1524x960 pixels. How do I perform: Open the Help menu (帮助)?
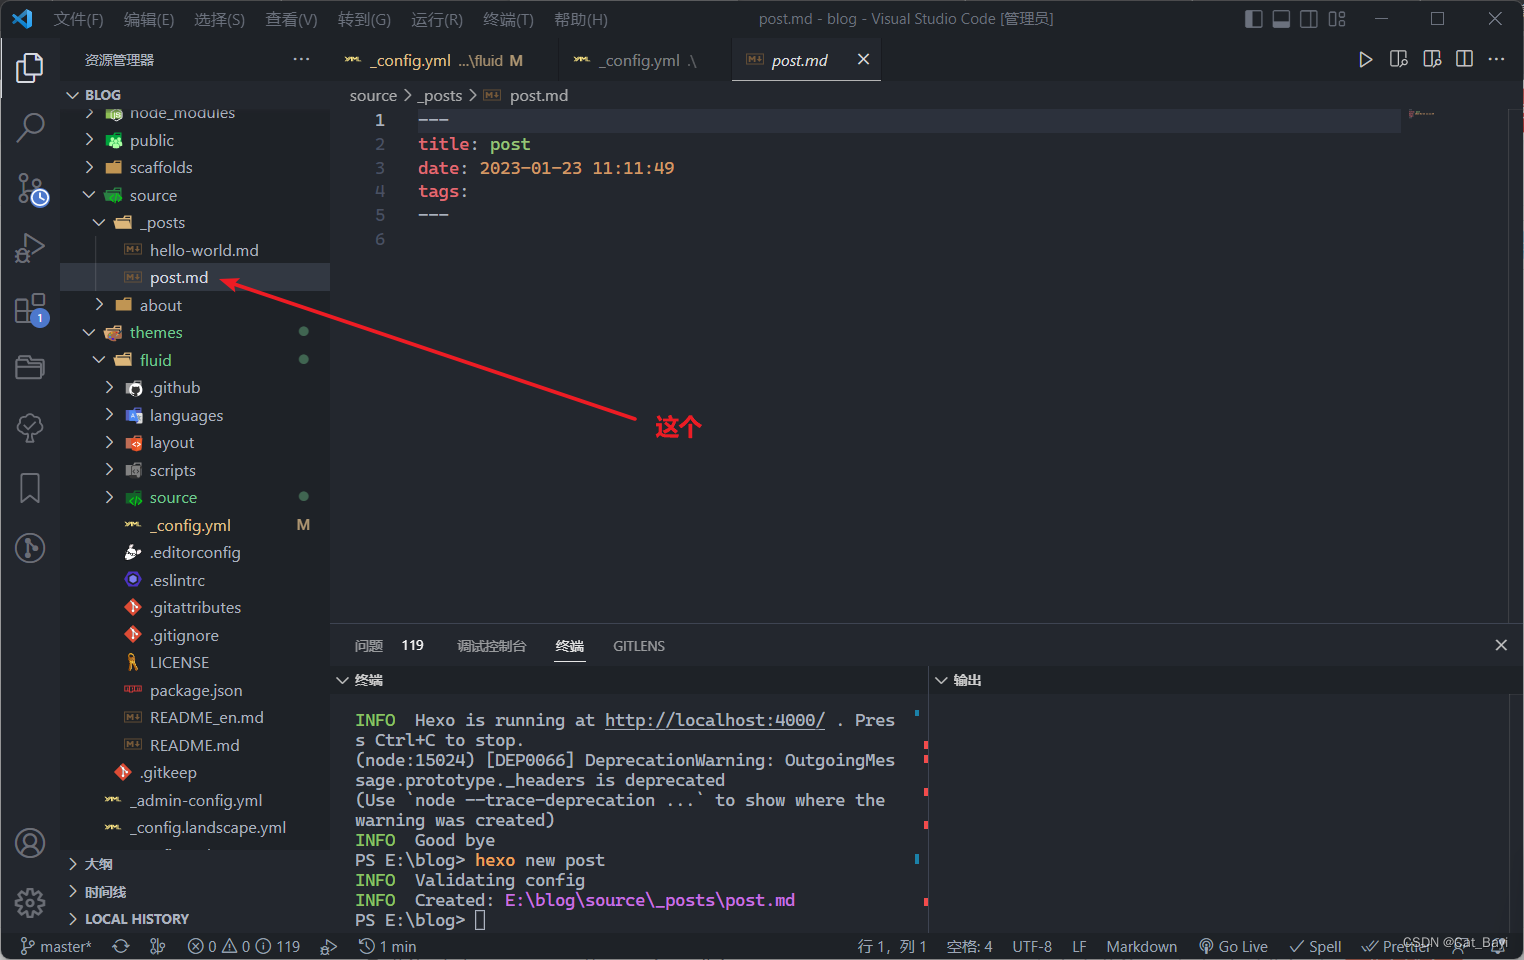(580, 19)
